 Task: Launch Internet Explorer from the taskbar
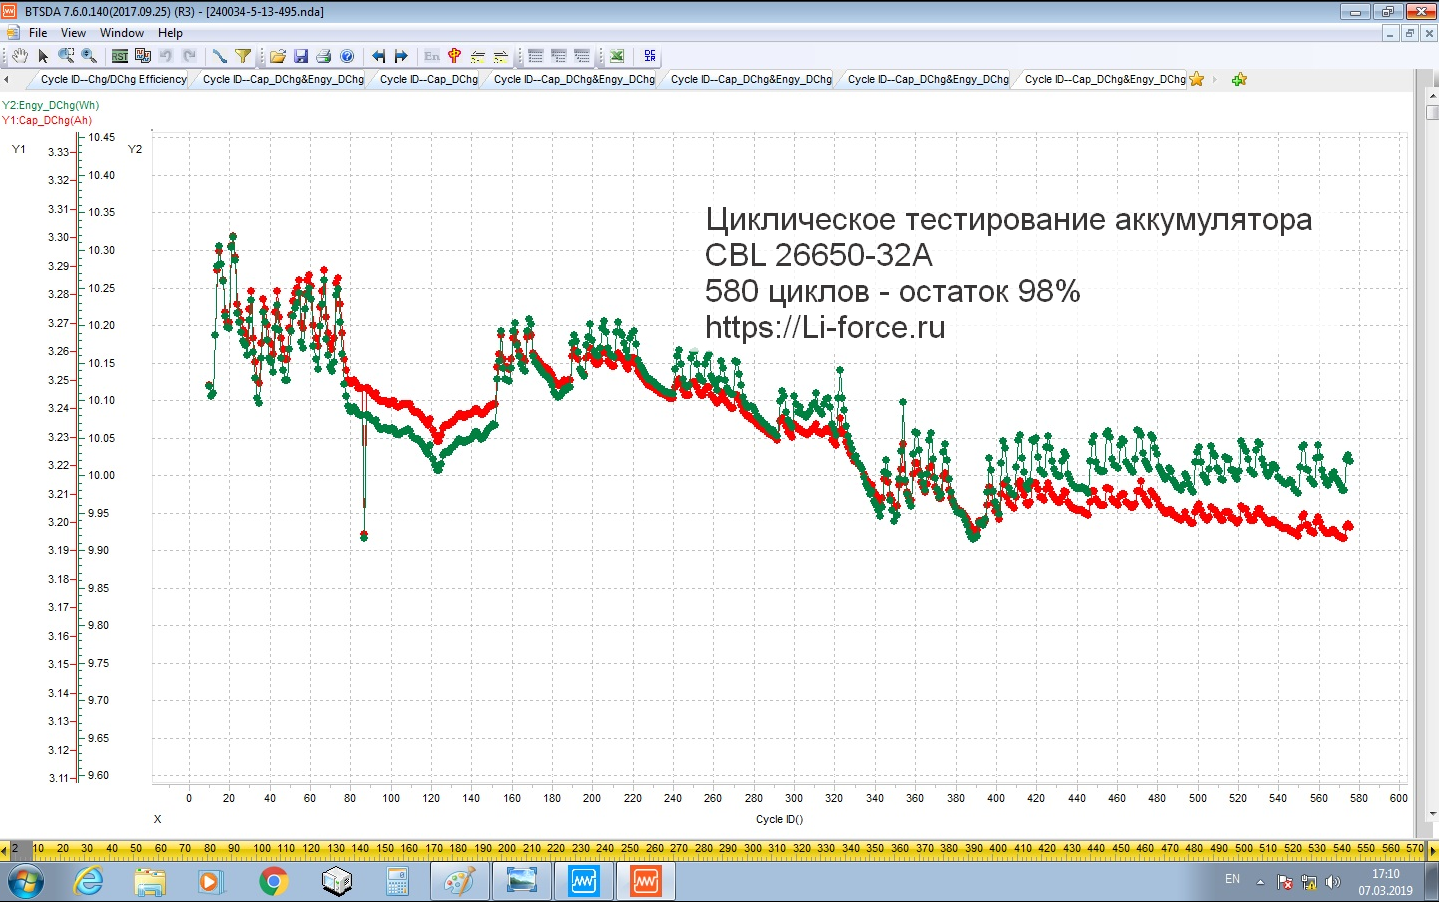(x=89, y=882)
